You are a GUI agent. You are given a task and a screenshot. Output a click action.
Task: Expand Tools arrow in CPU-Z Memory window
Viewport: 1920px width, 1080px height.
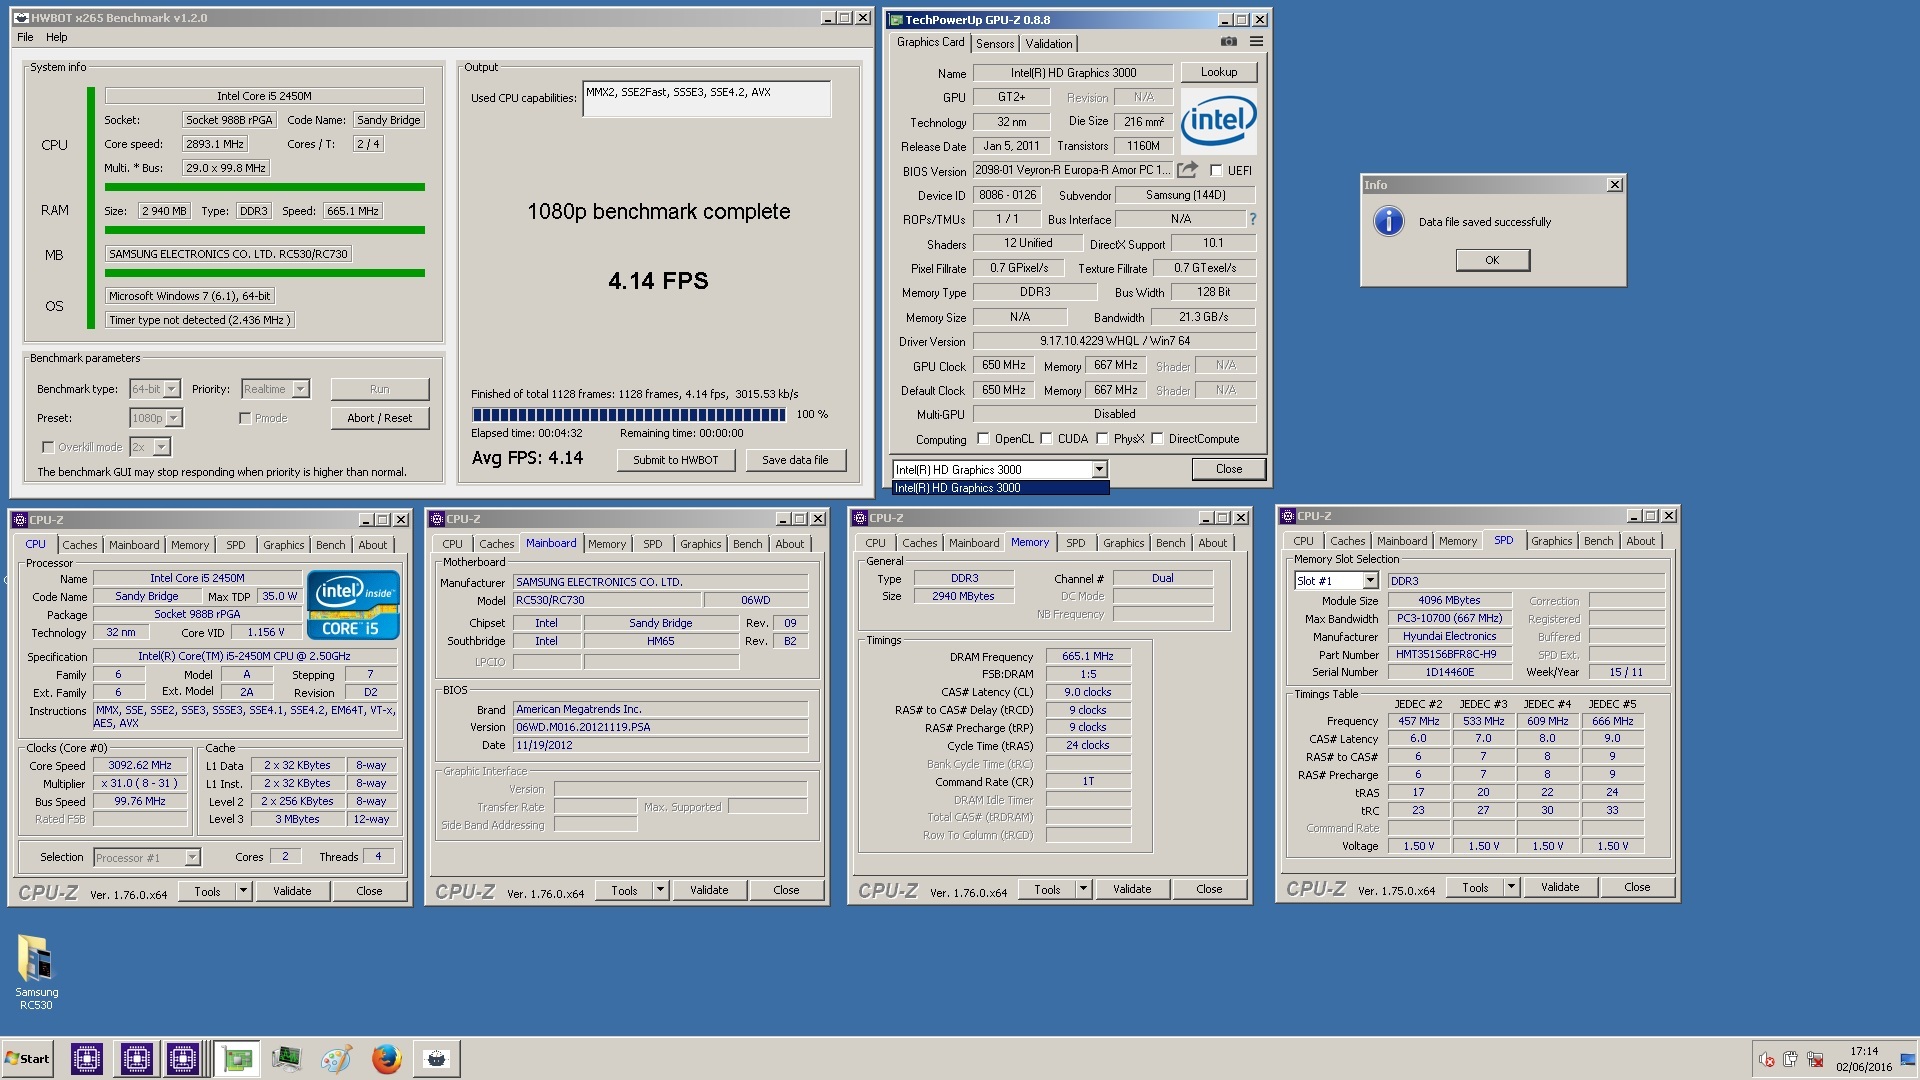pos(1082,889)
